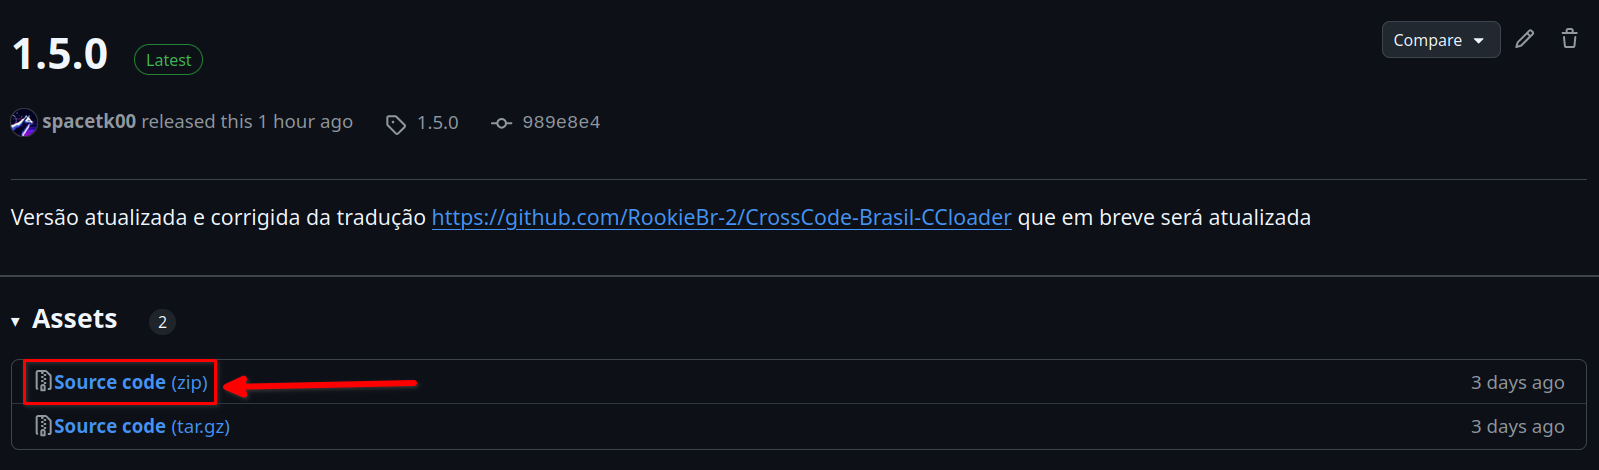
Task: Click the tag icon beside 1.5.0
Action: [x=396, y=124]
